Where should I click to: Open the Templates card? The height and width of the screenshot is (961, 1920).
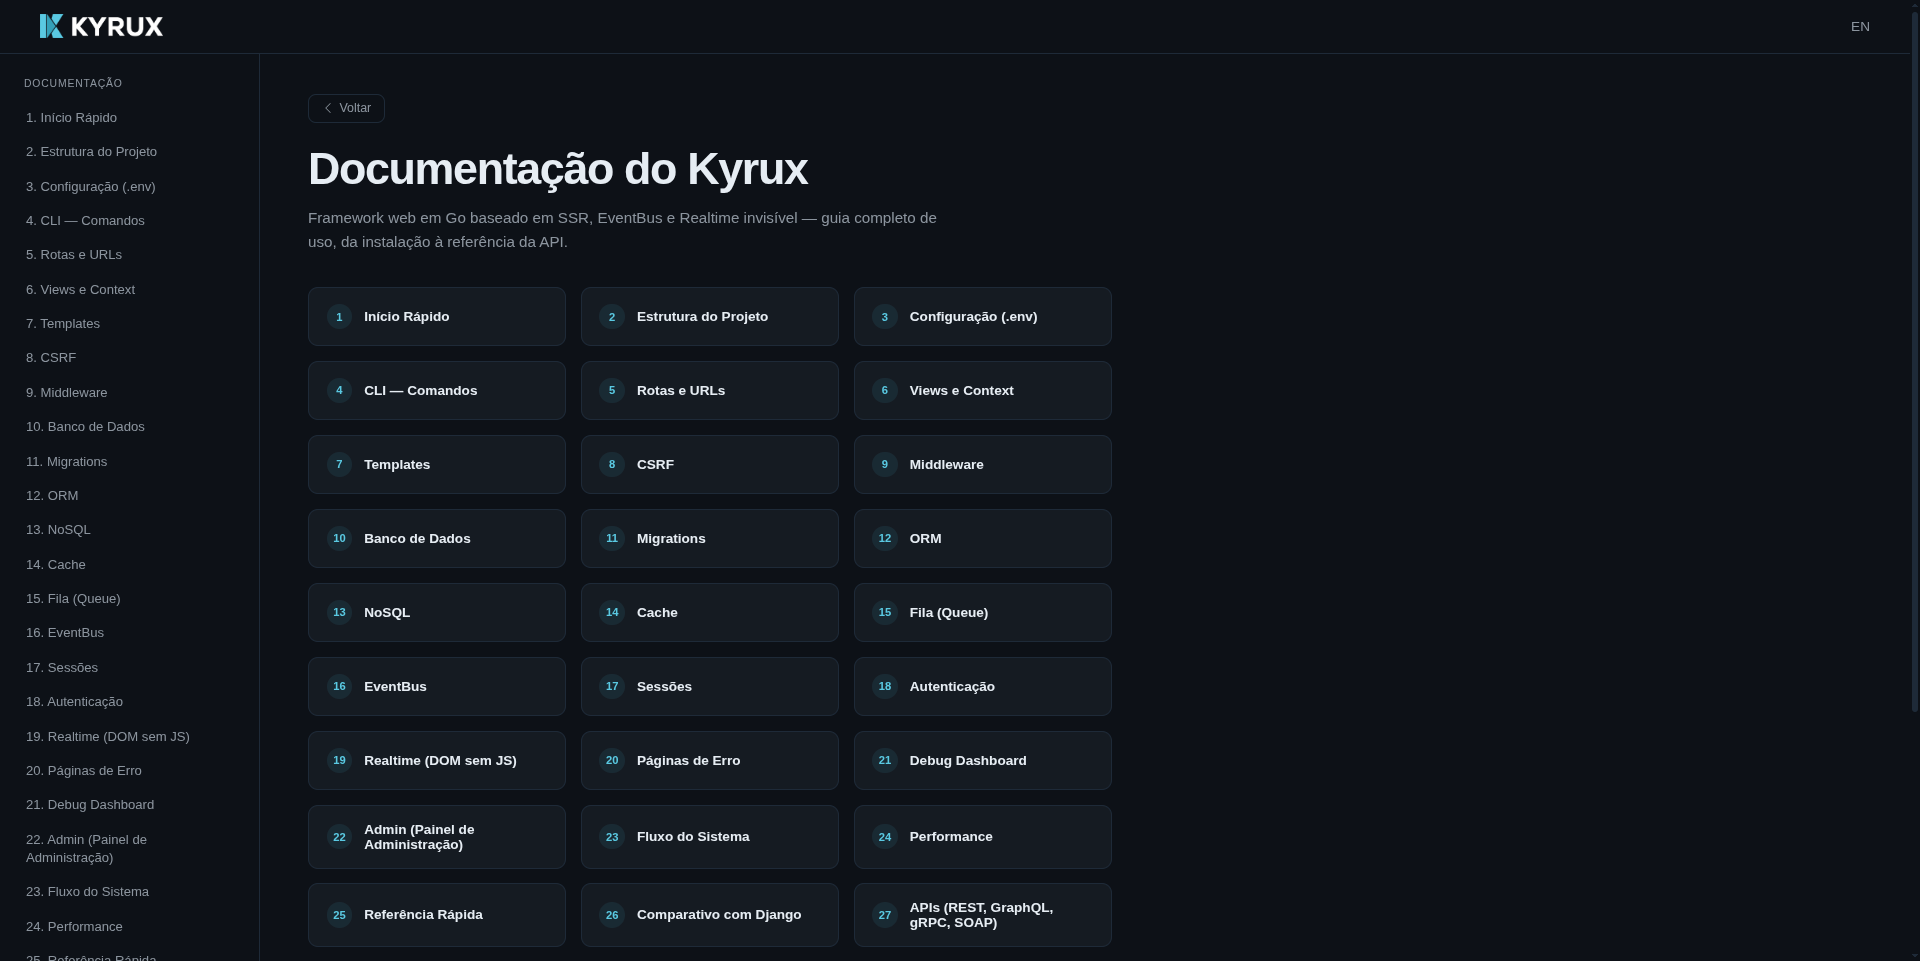click(x=437, y=465)
